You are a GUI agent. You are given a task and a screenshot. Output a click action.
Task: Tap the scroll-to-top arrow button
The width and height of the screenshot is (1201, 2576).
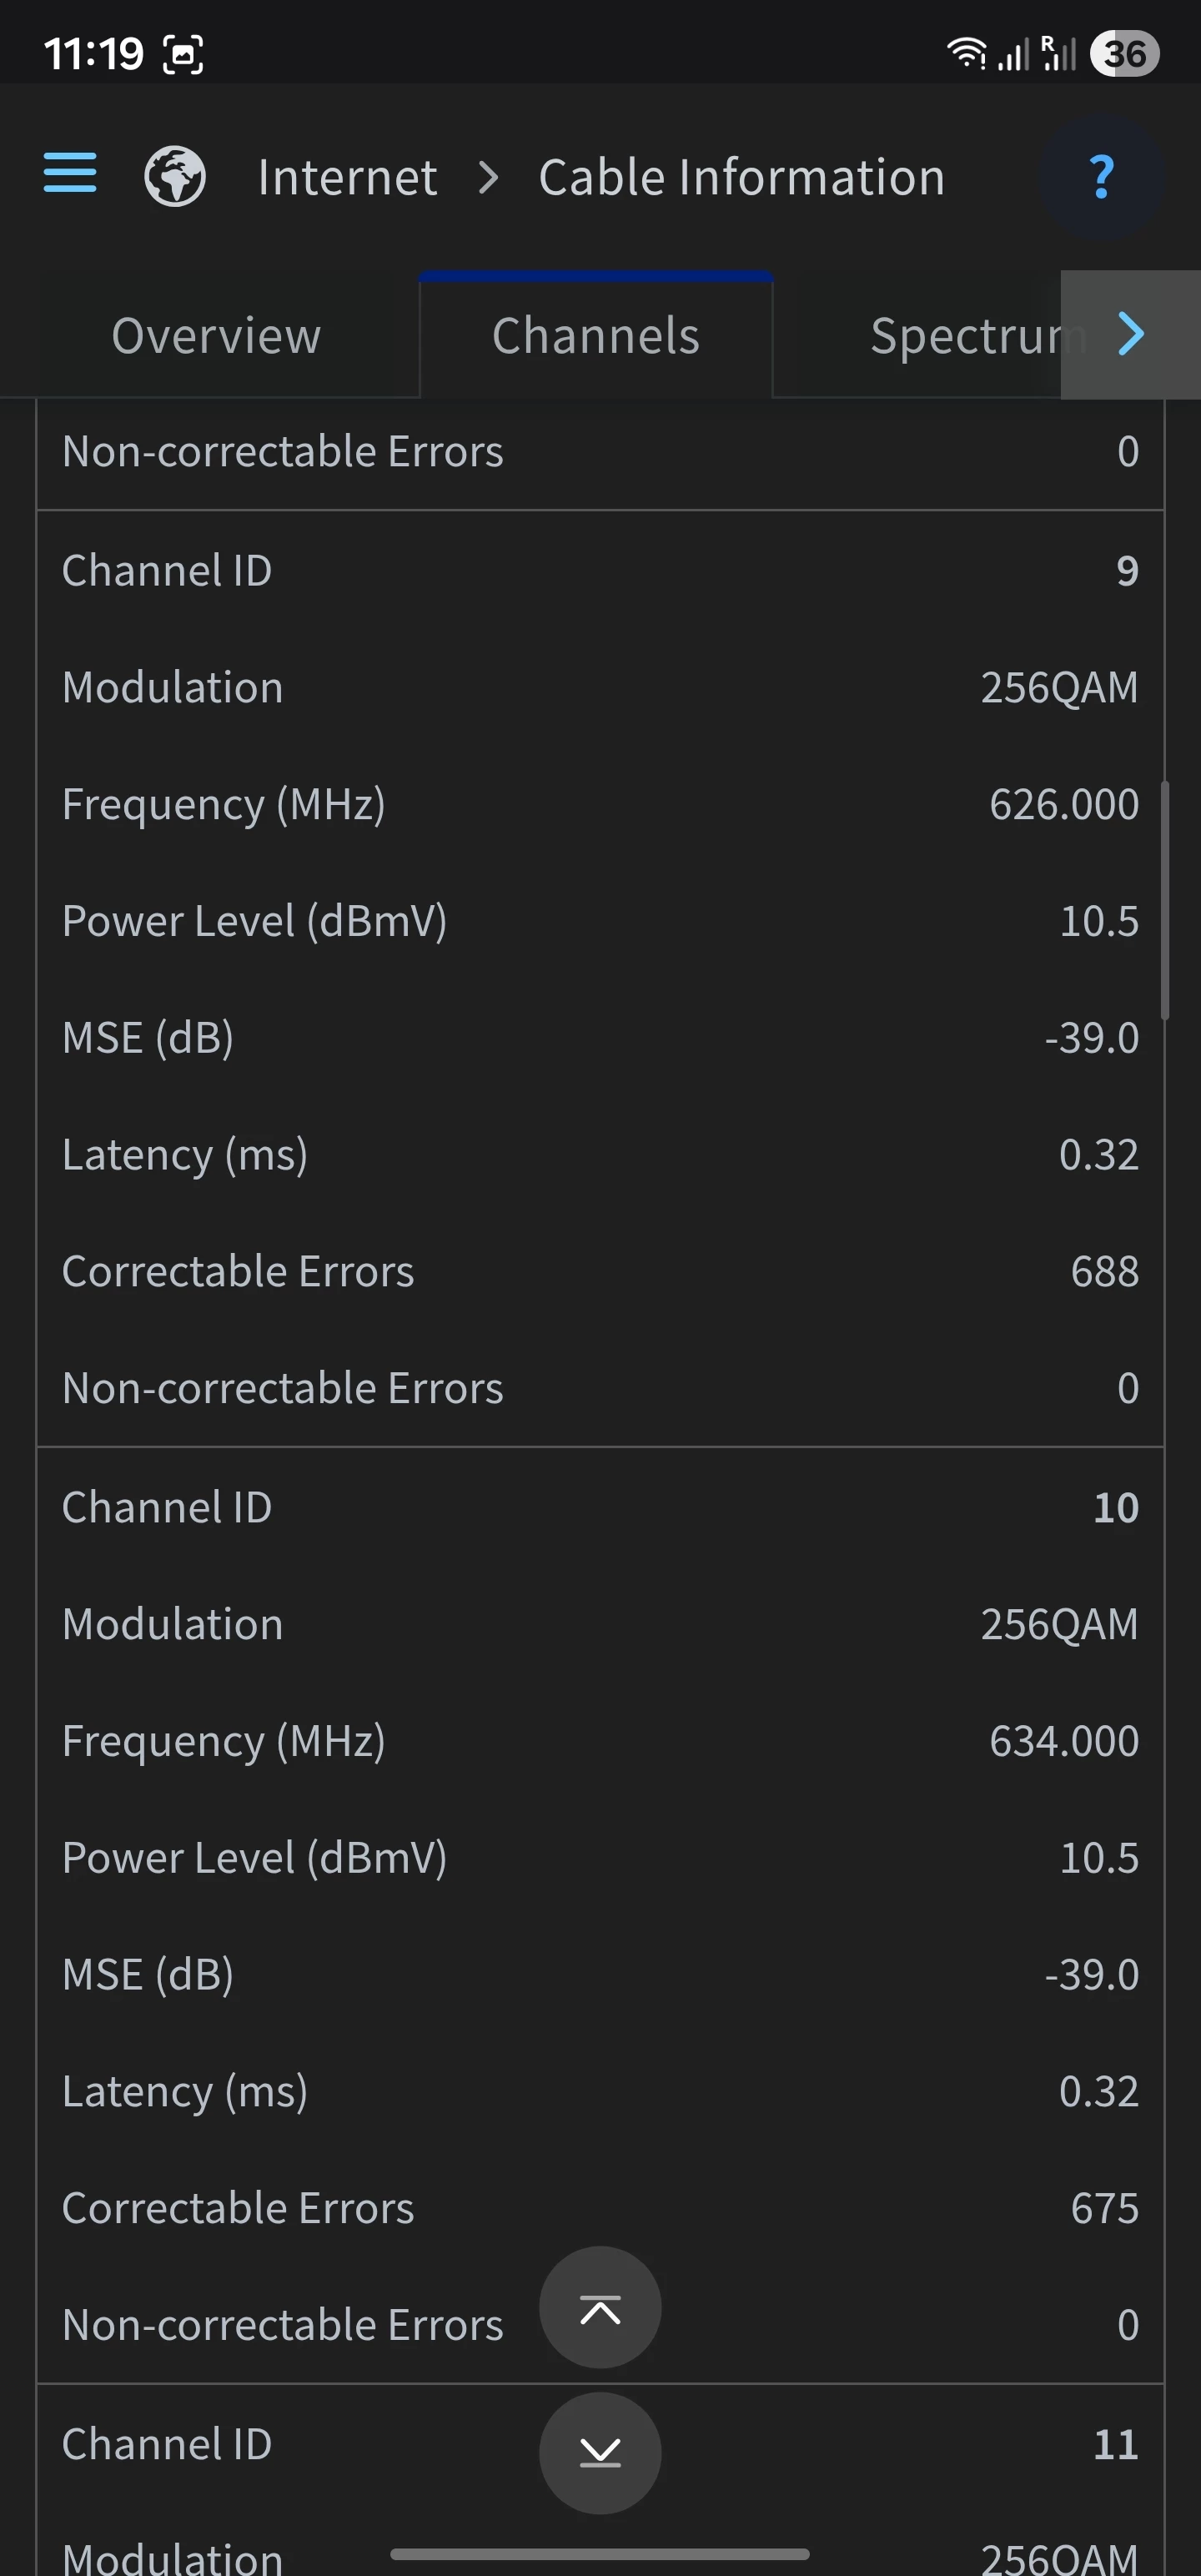click(600, 2307)
